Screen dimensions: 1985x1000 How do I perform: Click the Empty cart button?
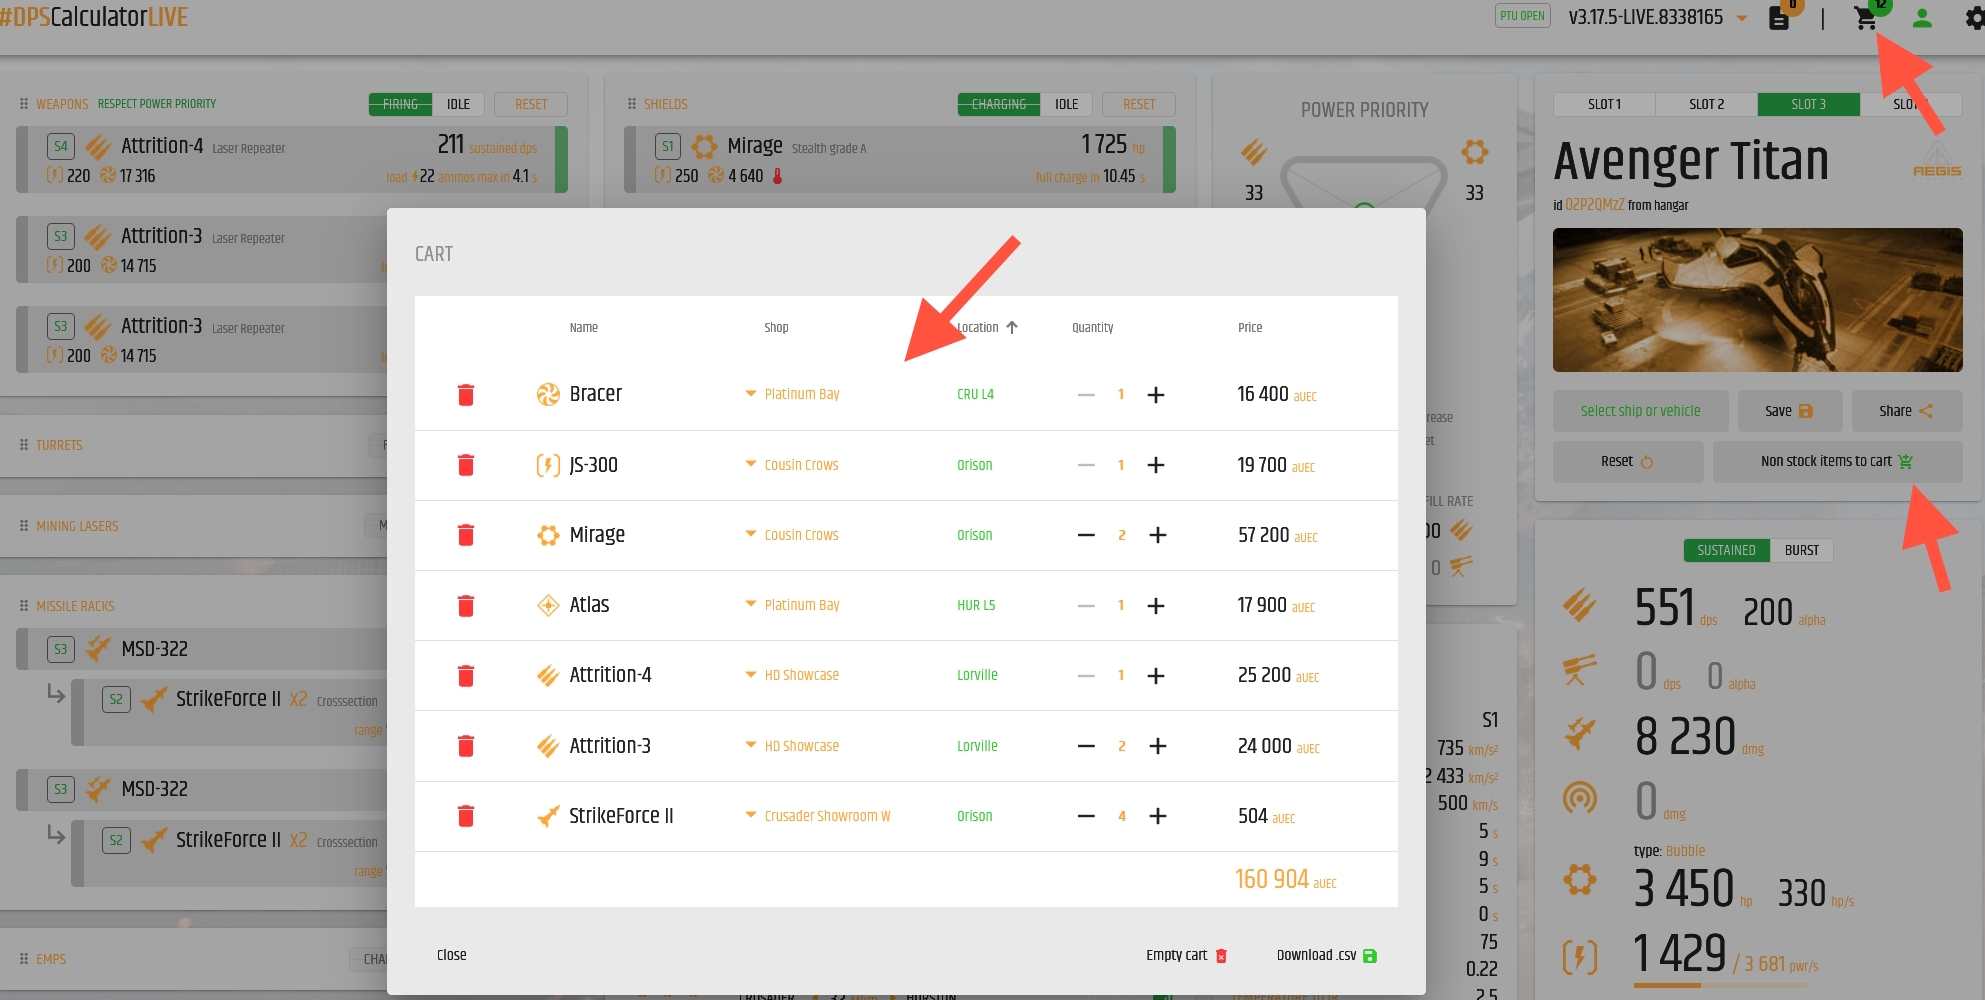click(1186, 955)
